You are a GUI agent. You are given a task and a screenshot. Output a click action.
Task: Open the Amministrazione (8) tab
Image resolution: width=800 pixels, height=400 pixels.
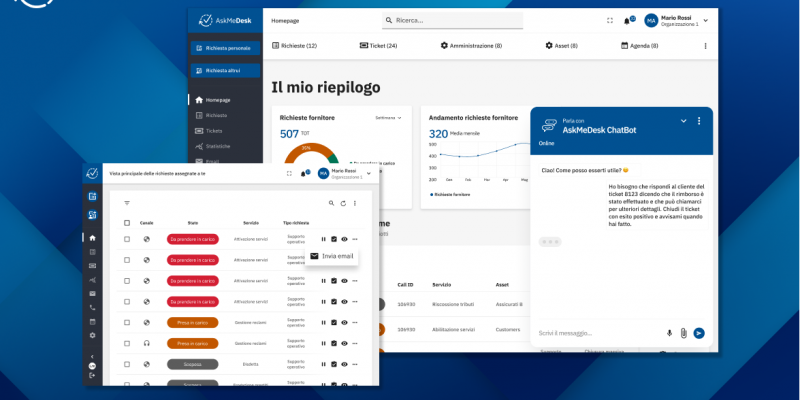pyautogui.click(x=471, y=46)
